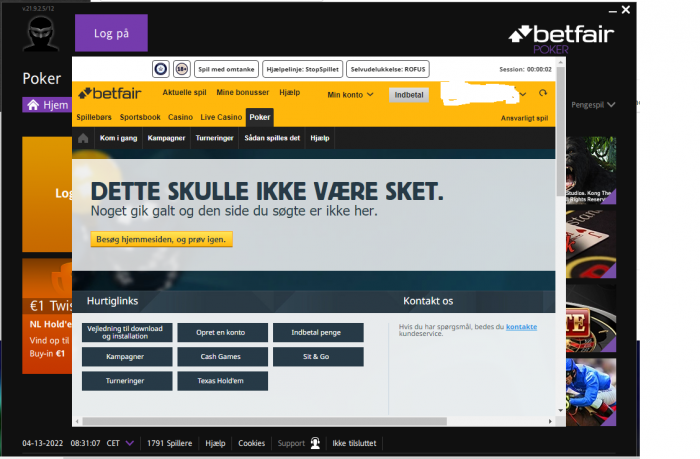Expand the Pengespil dropdown

click(593, 105)
